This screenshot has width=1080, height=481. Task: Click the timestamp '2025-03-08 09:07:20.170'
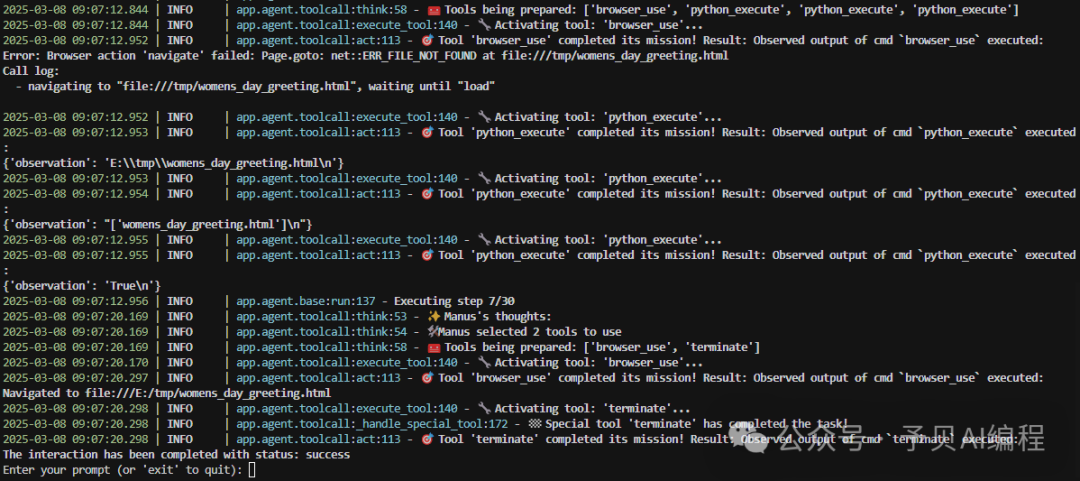click(76, 362)
